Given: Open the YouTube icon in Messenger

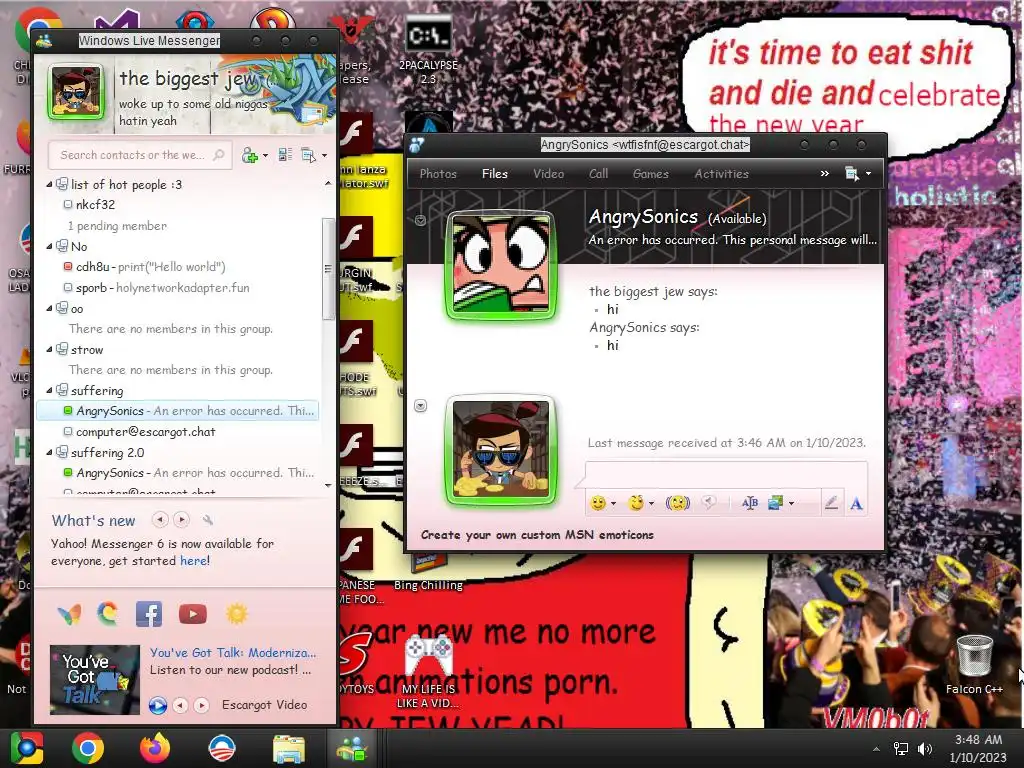Looking at the screenshot, I should coord(193,614).
